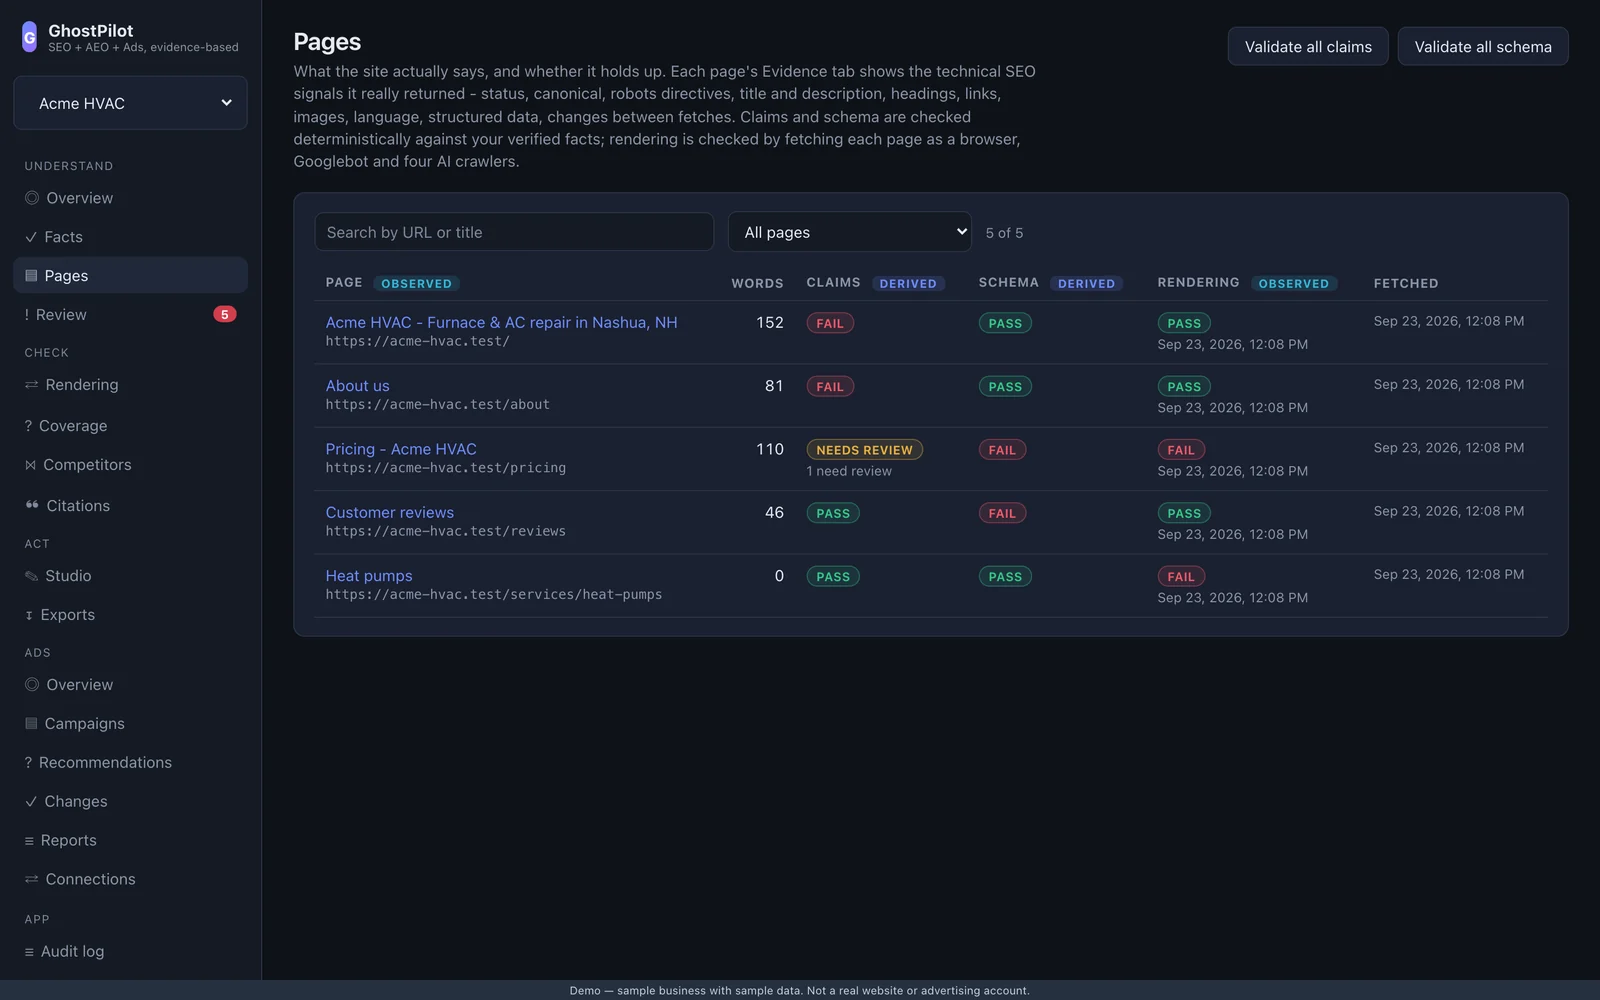This screenshot has height=1000, width=1600.
Task: Click the '1 need review' note
Action: (x=849, y=471)
